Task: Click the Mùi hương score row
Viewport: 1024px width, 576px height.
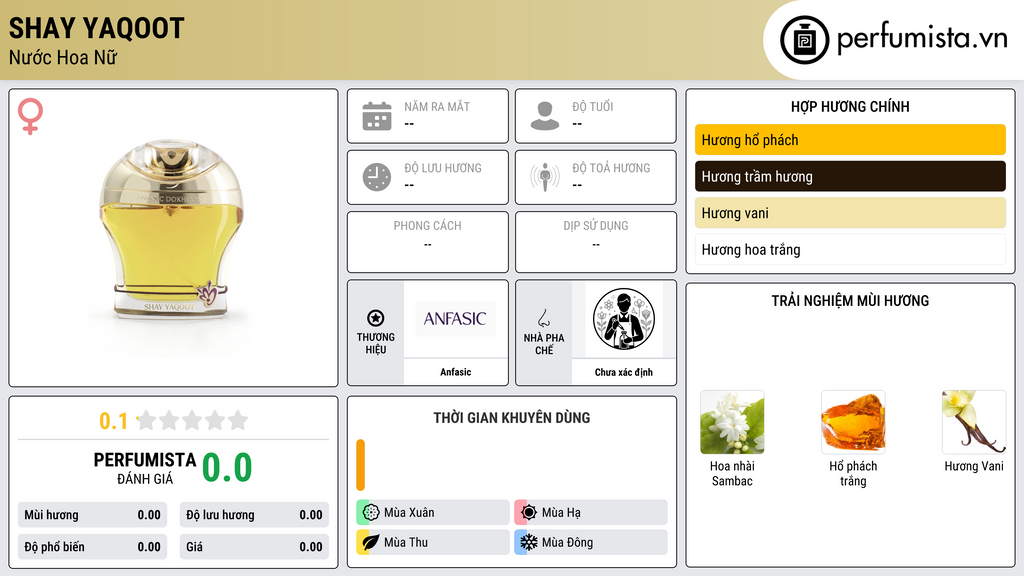Action: pos(92,515)
